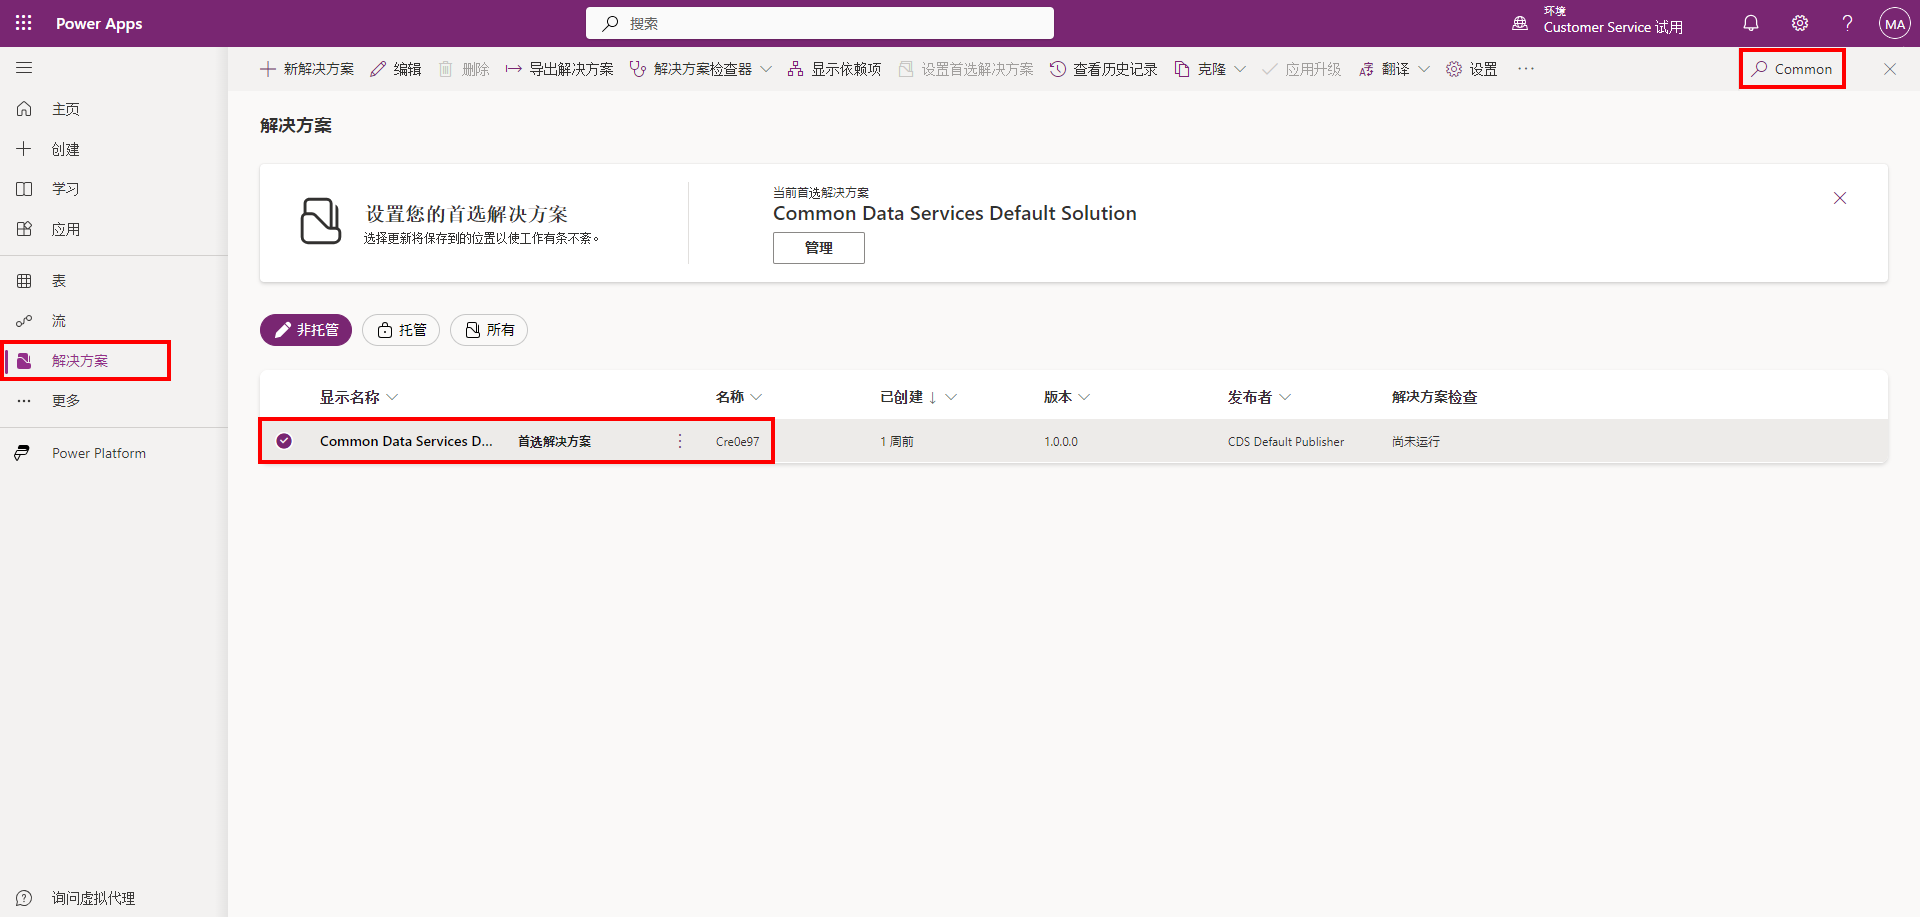Open the 克隆 (Clone) dropdown arrow
This screenshot has height=917, width=1920.
coord(1240,69)
